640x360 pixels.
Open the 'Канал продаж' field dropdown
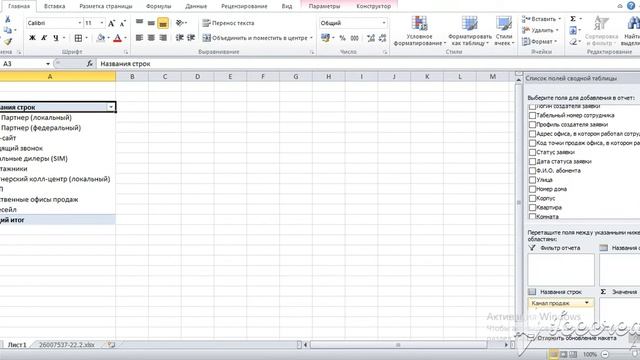[x=587, y=303]
